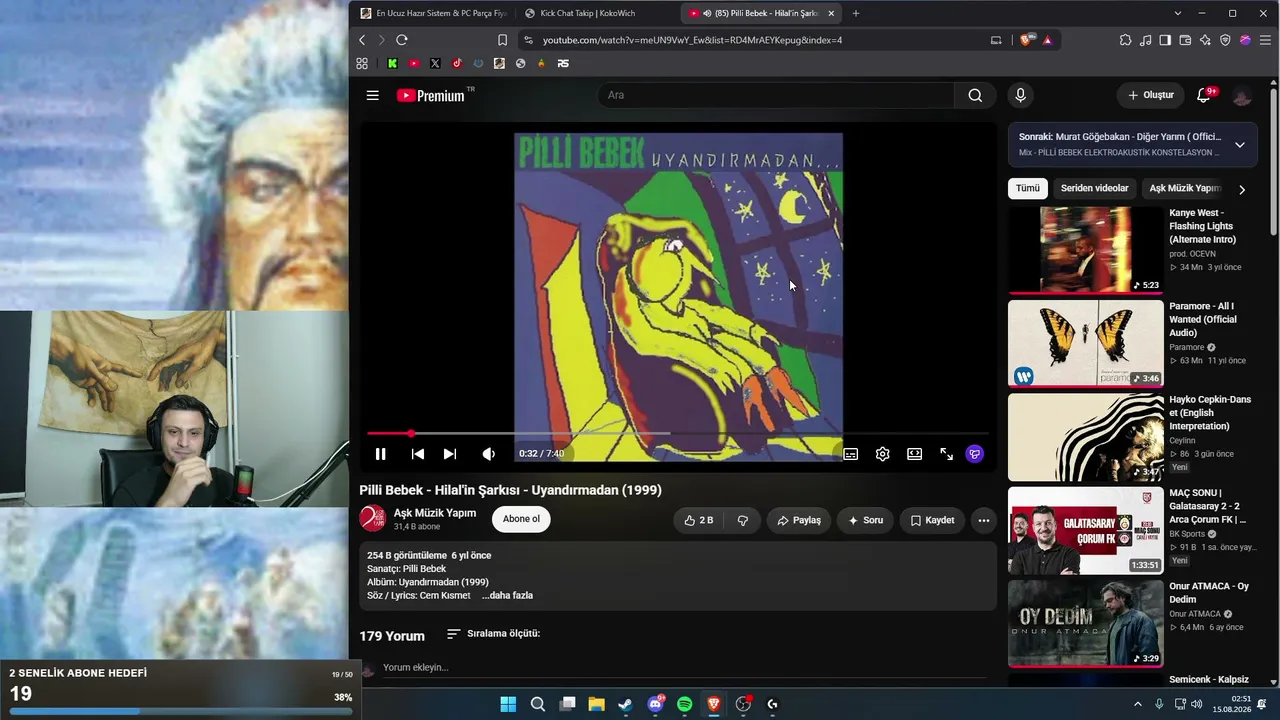Select the Aşk Müzik Yapım filter chip
Screen dimensions: 1280x720
pos(1184,188)
